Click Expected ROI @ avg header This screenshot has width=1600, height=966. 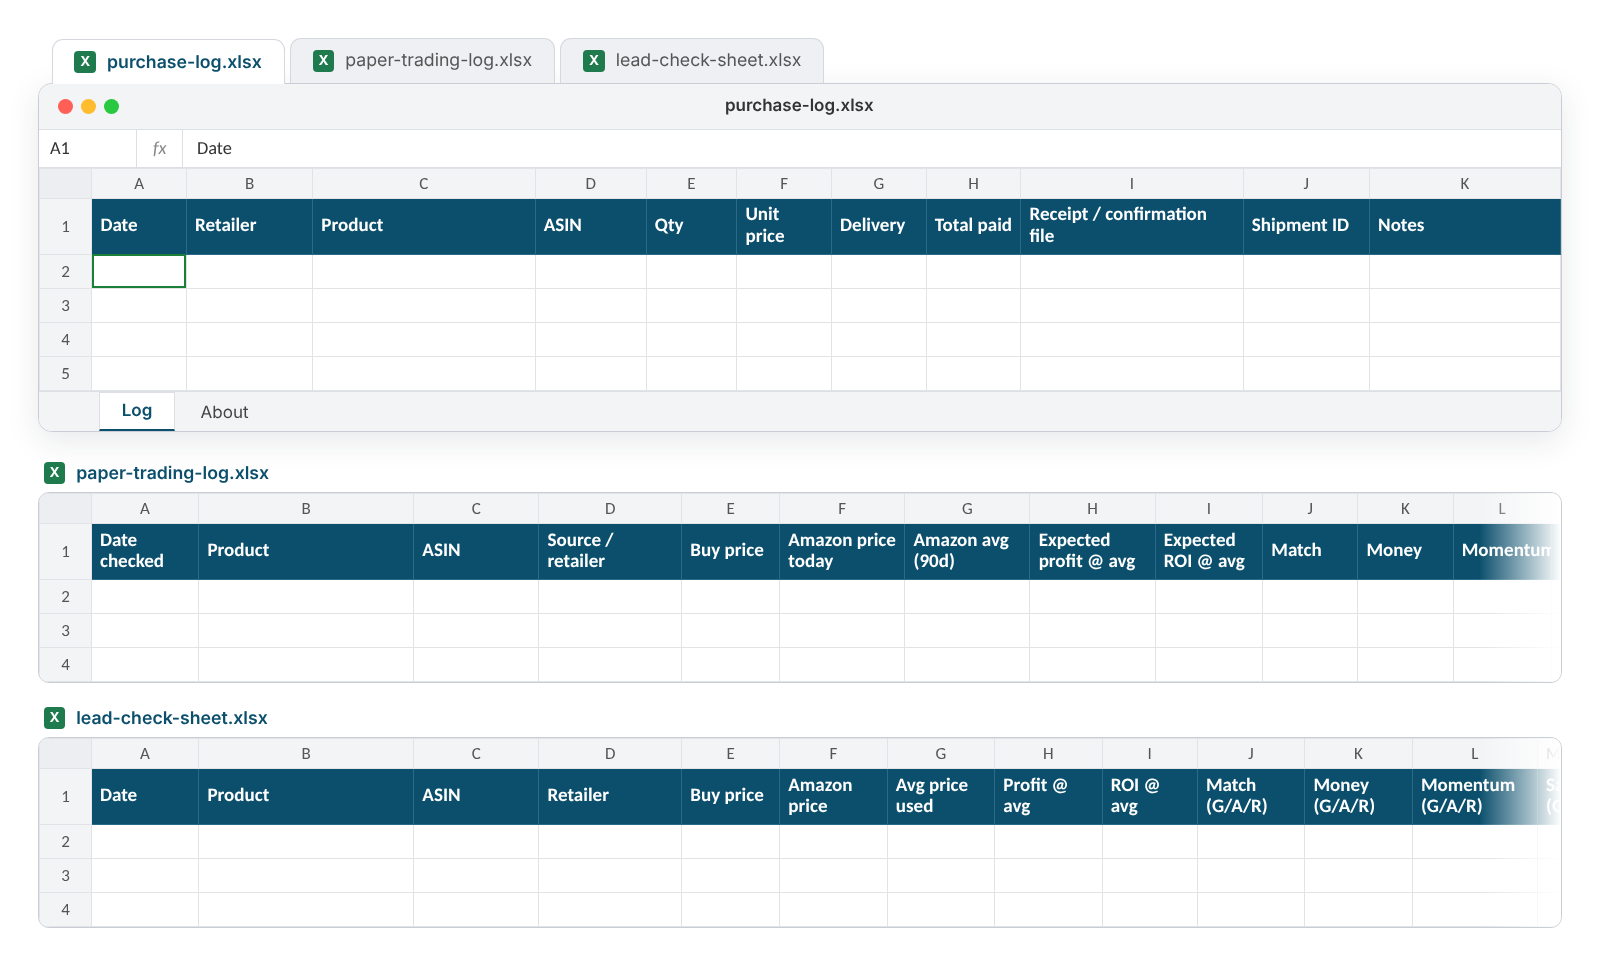coord(1209,551)
